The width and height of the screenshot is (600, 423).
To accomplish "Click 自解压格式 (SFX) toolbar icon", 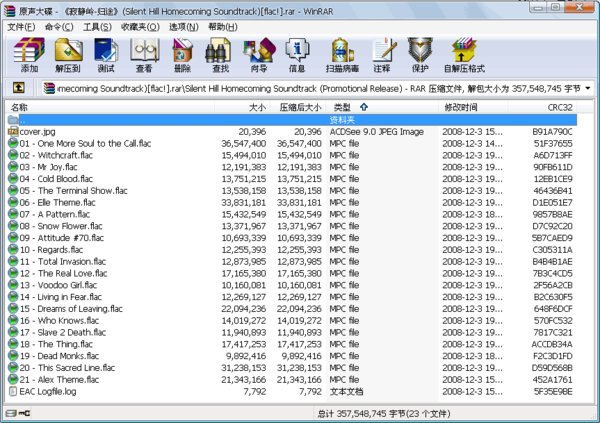I will click(464, 55).
